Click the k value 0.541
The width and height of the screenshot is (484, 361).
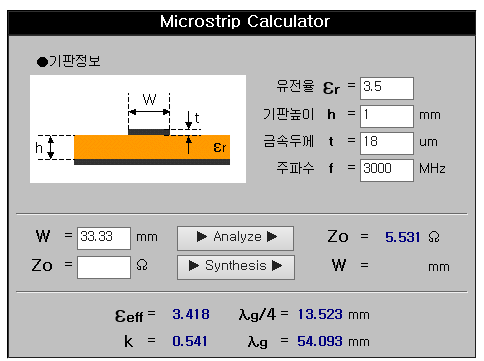[190, 341]
